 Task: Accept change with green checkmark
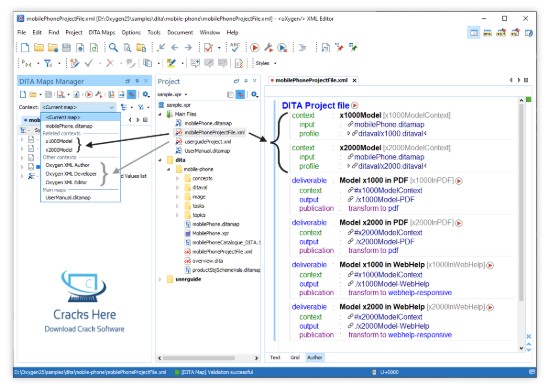pyautogui.click(x=89, y=63)
